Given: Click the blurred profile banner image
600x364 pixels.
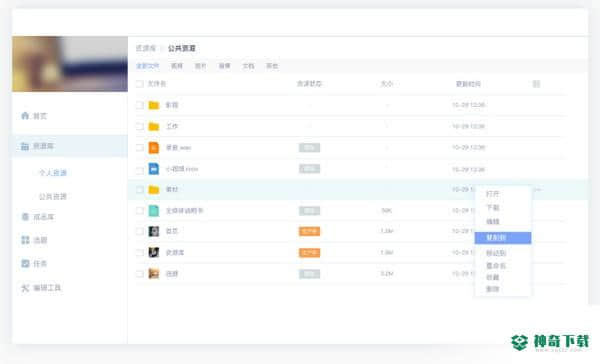Looking at the screenshot, I should tap(70, 64).
